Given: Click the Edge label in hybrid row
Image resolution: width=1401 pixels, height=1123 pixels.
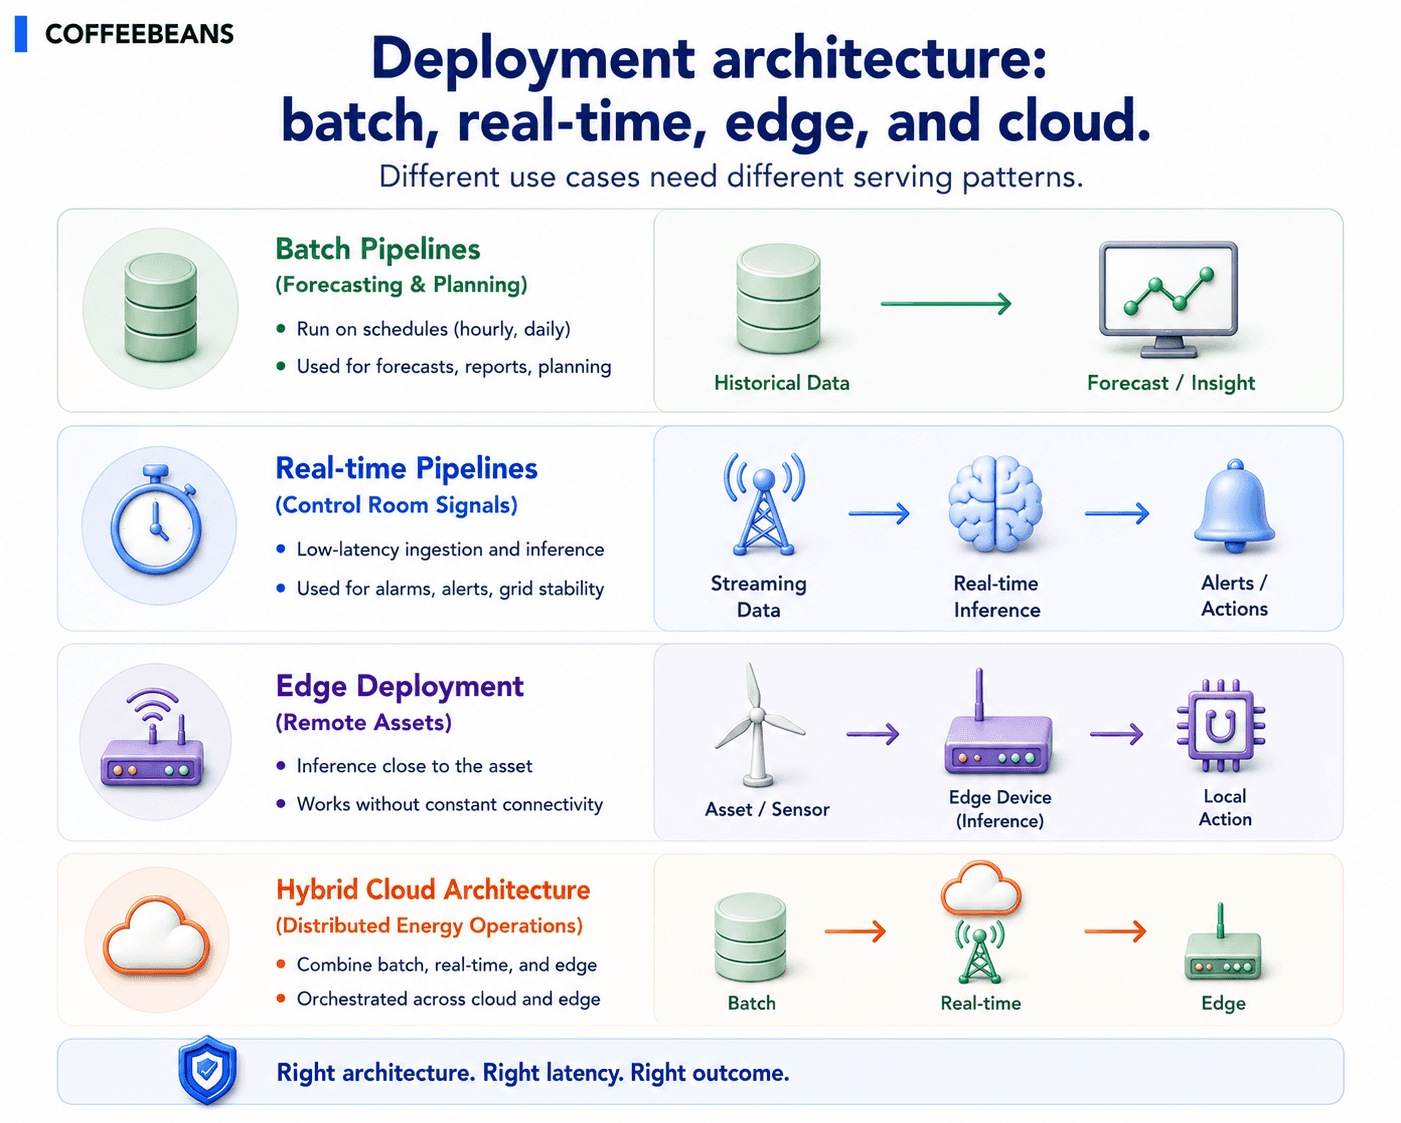Looking at the screenshot, I should point(1223,1004).
